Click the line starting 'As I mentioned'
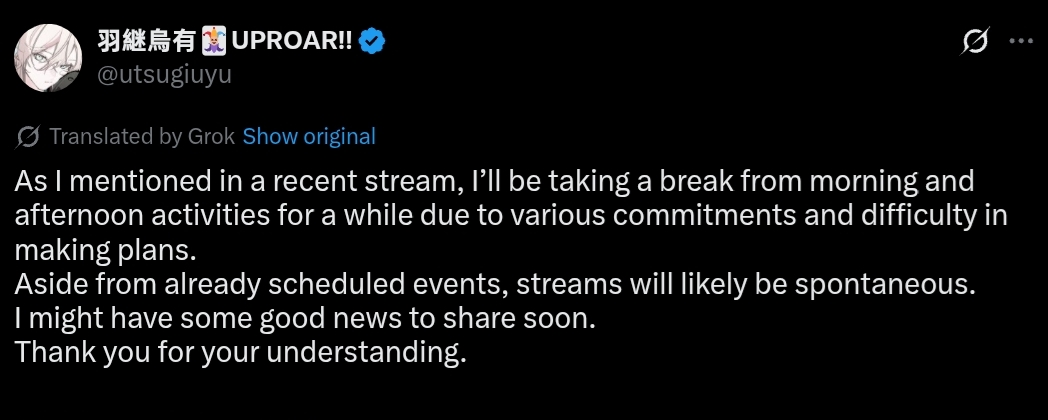This screenshot has height=420, width=1048. [494, 182]
